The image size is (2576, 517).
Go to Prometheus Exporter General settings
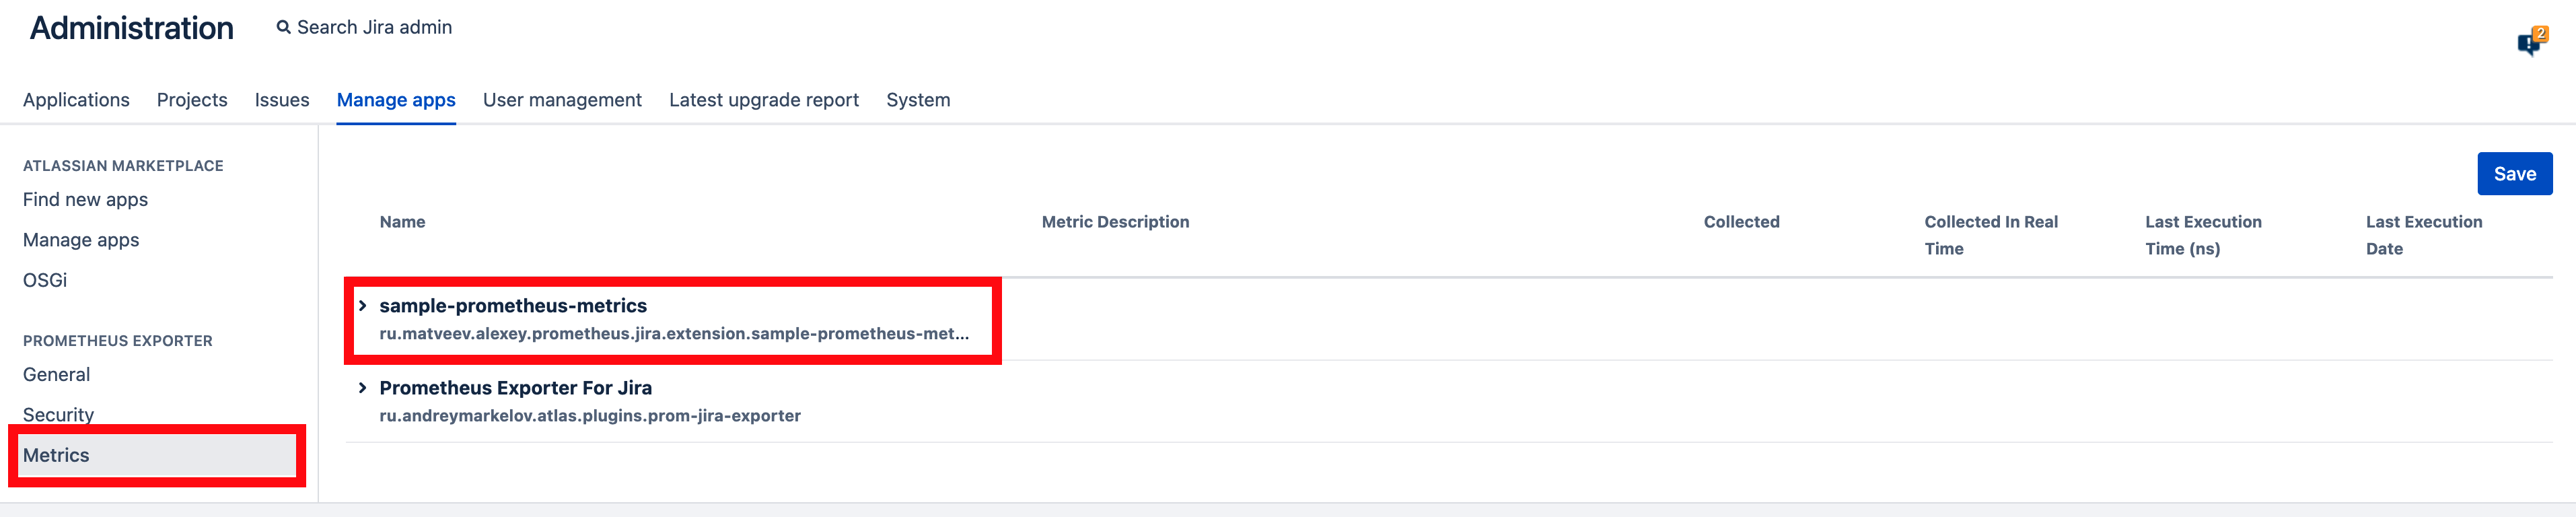(56, 375)
